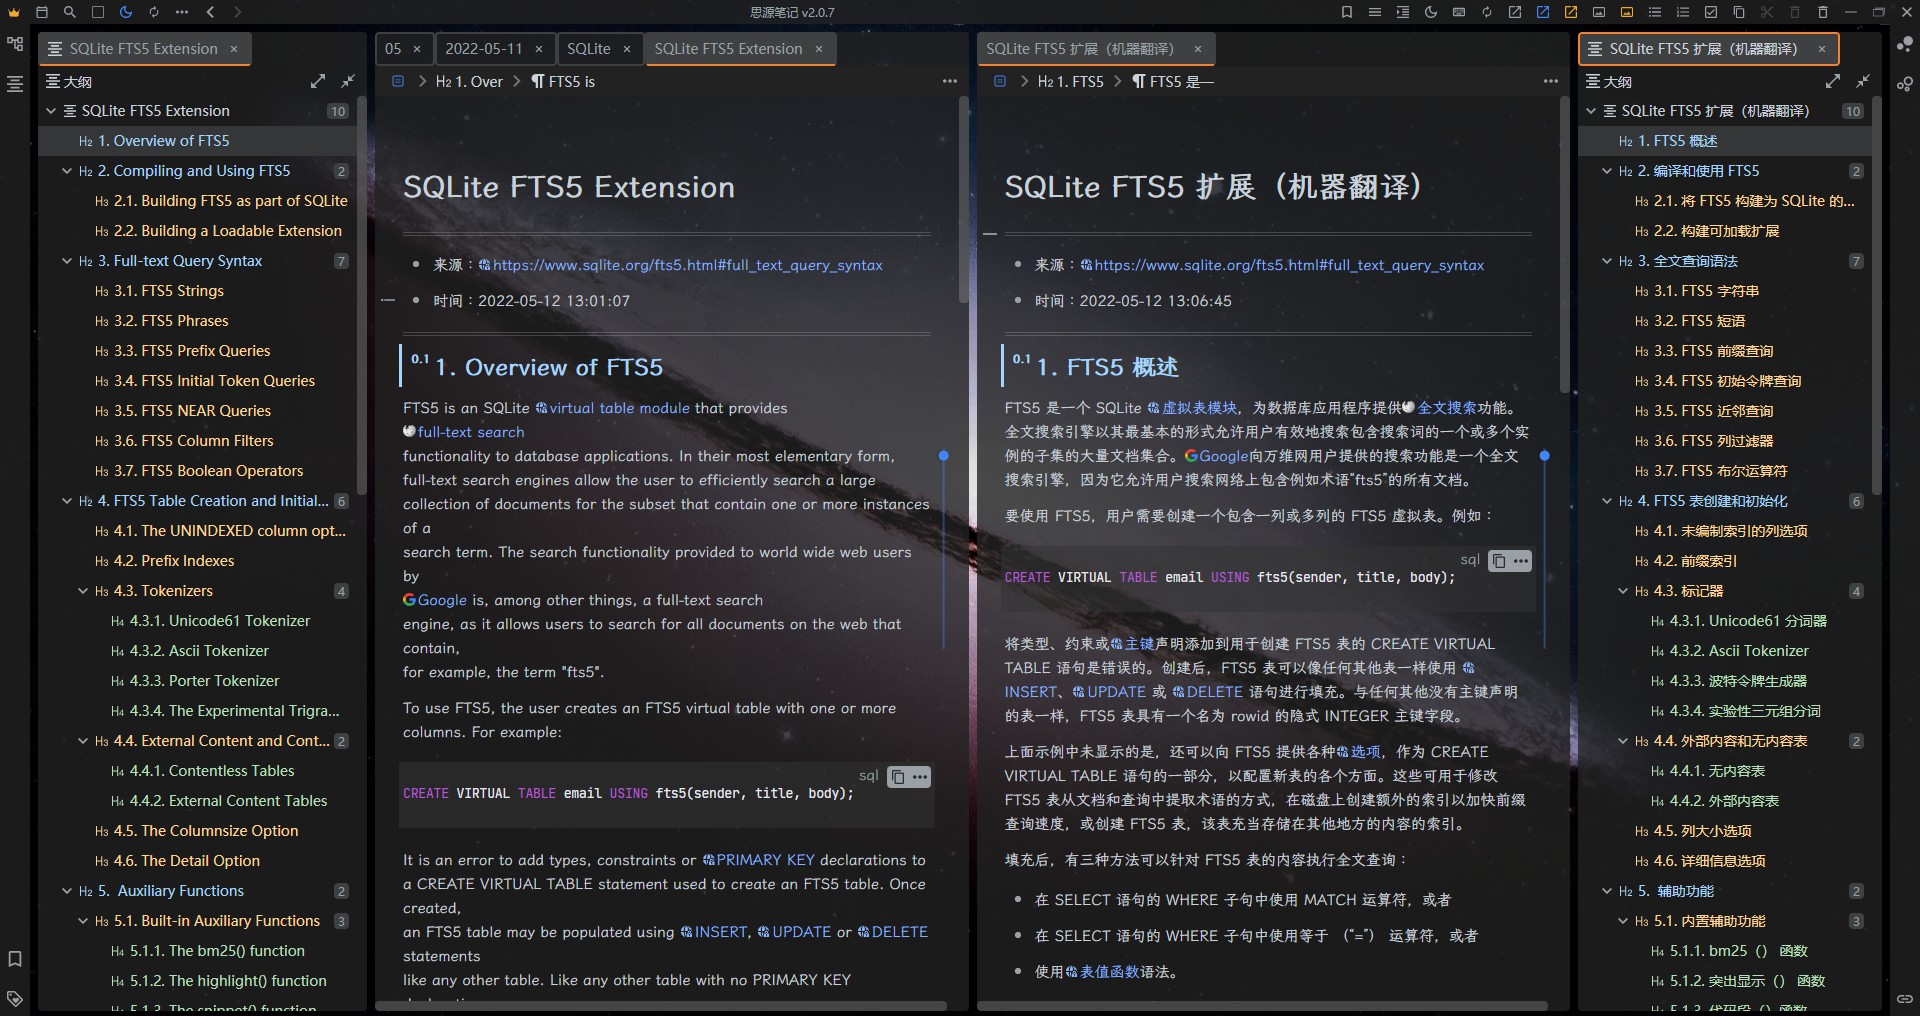Close the 'SQLite' tab
The width and height of the screenshot is (1920, 1016).
pyautogui.click(x=627, y=49)
